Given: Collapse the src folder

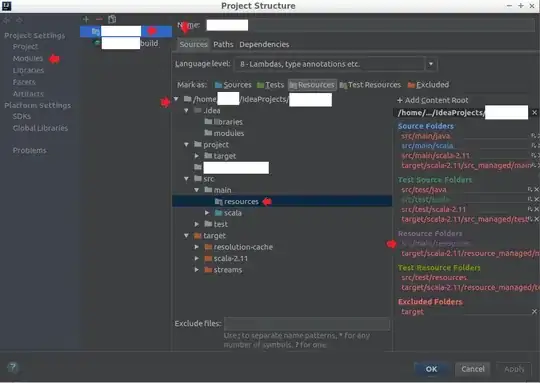Looking at the screenshot, I should pos(186,179).
